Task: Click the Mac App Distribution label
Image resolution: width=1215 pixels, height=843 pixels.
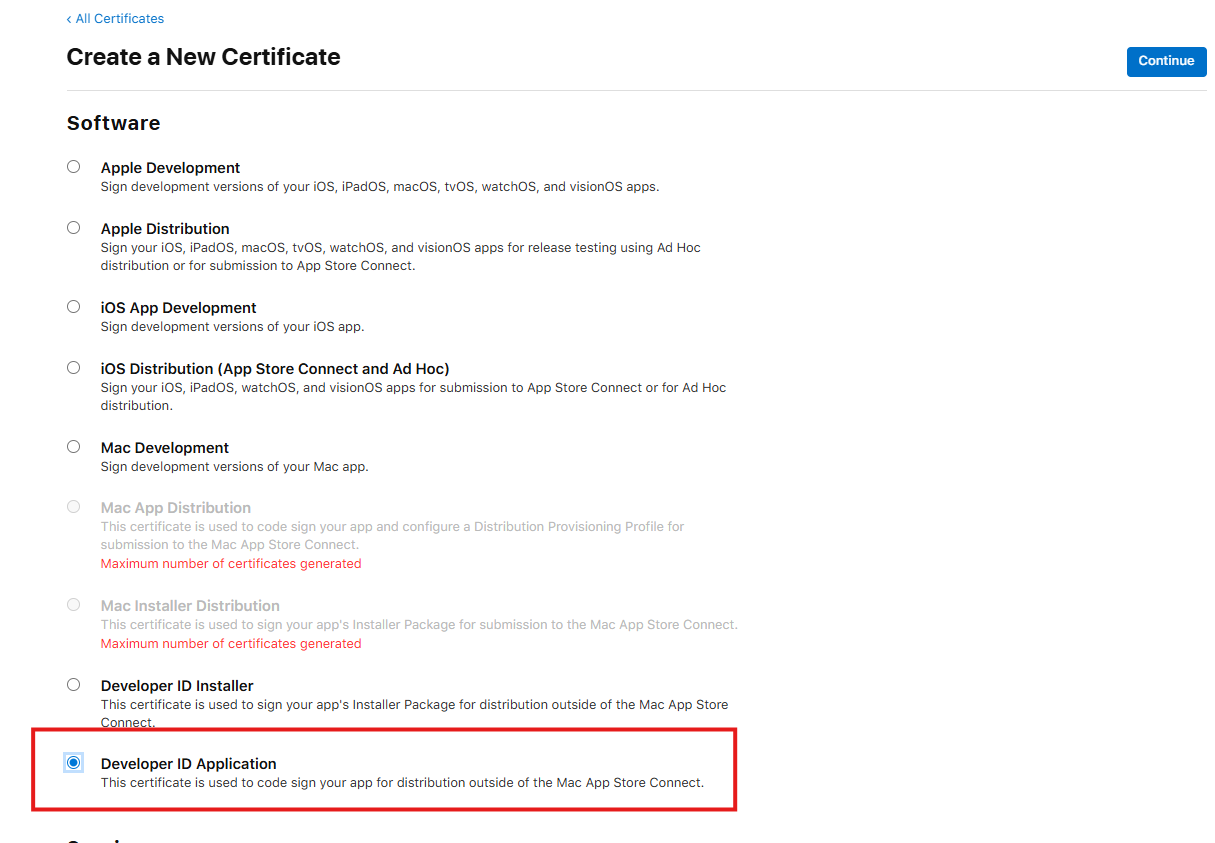Action: 176,508
